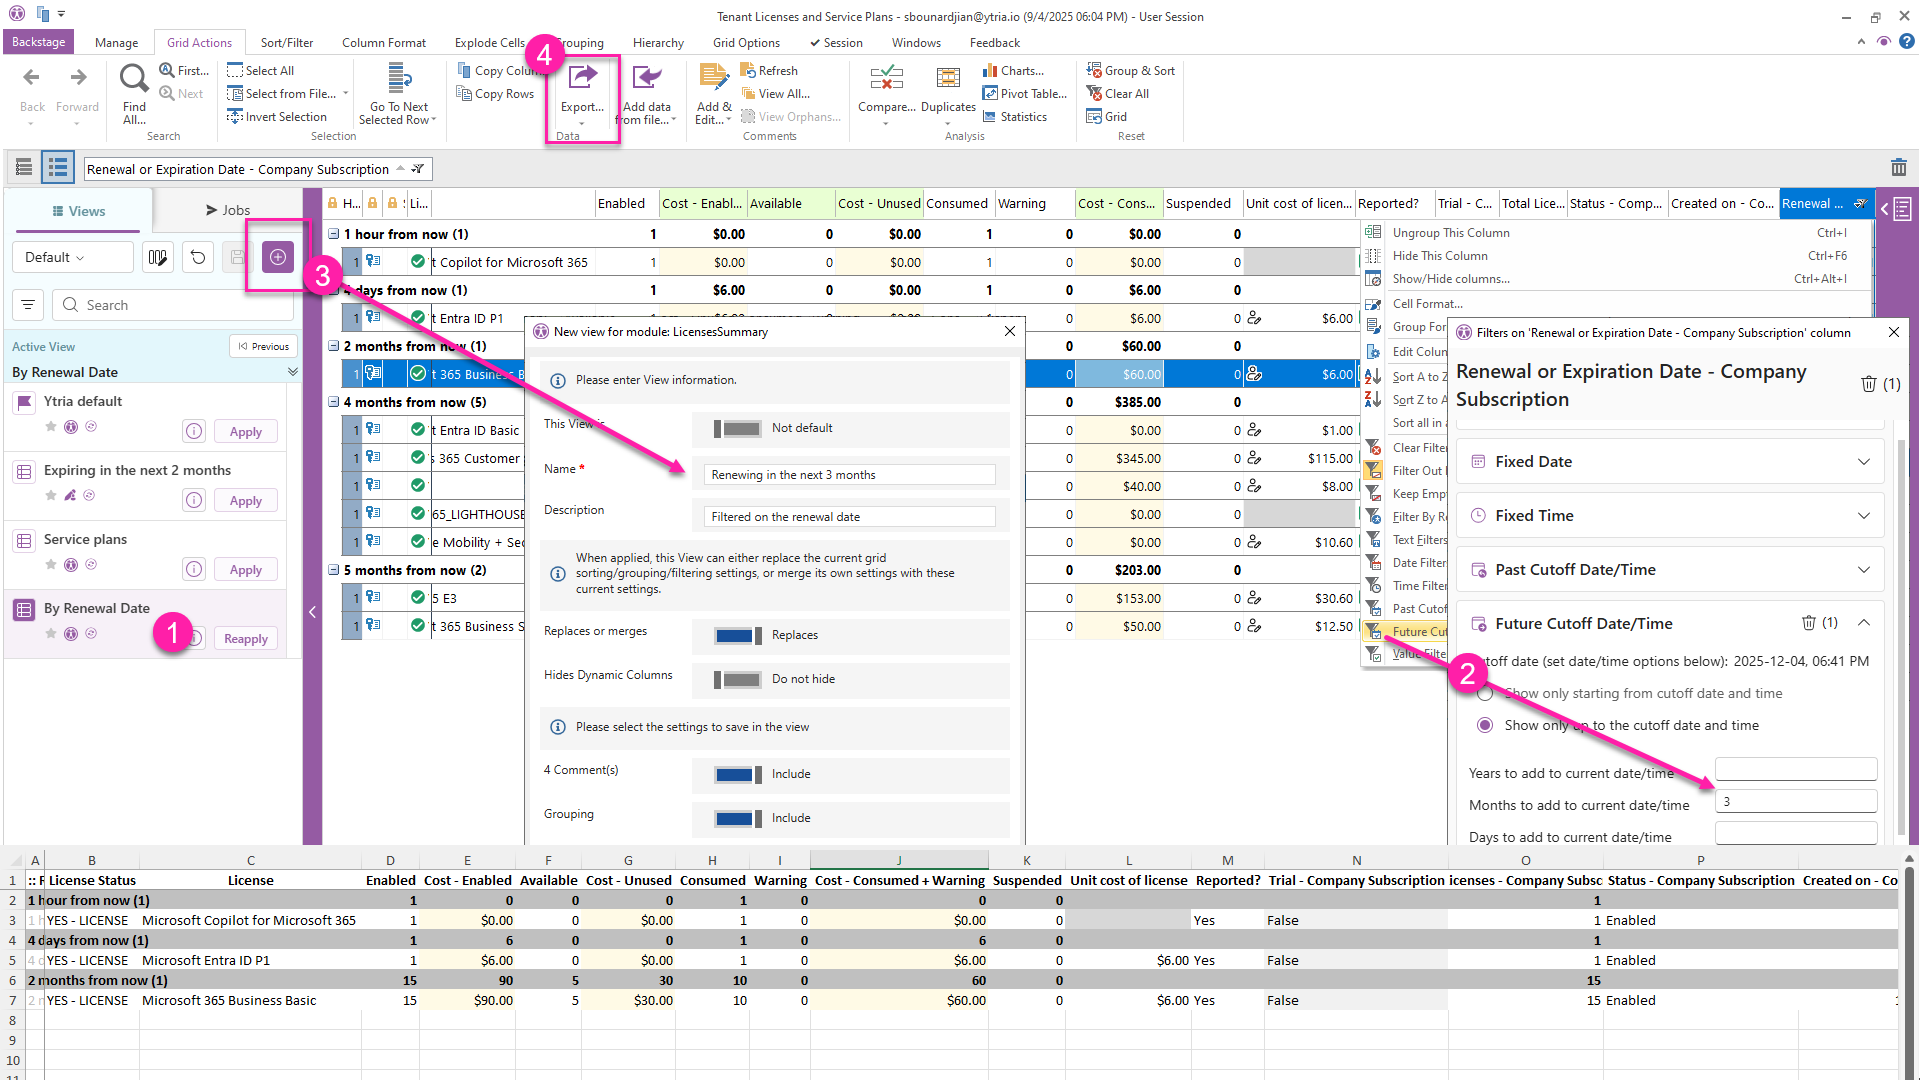
Task: Toggle the Replaces or merges switch
Action: coord(738,635)
